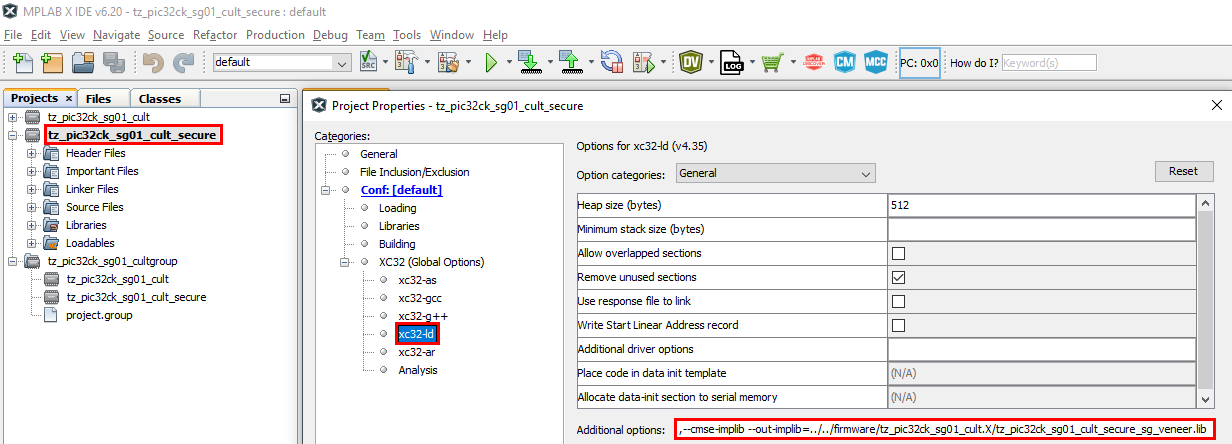Select the General category
This screenshot has height=444, width=1232.
[378, 154]
